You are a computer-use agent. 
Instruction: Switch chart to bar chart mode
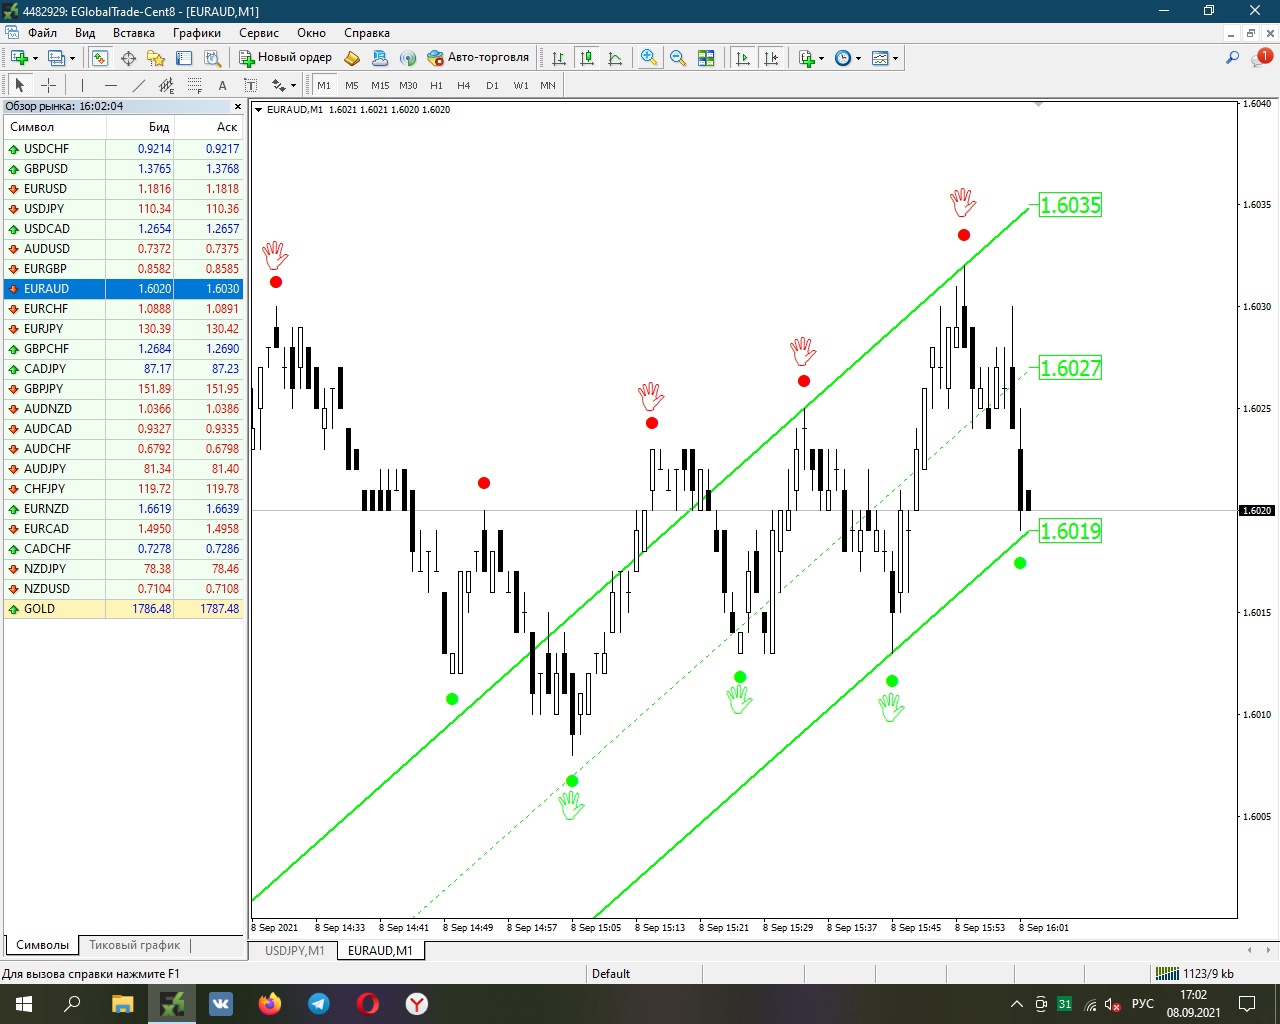[559, 58]
